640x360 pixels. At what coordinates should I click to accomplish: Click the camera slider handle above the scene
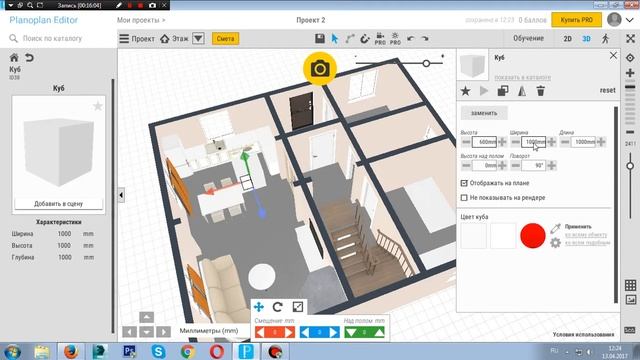click(x=426, y=63)
